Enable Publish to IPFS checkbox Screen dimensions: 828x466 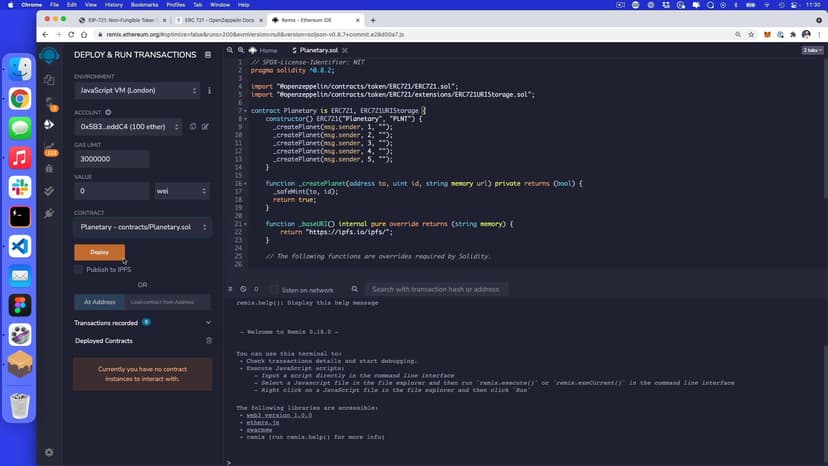pyautogui.click(x=79, y=270)
